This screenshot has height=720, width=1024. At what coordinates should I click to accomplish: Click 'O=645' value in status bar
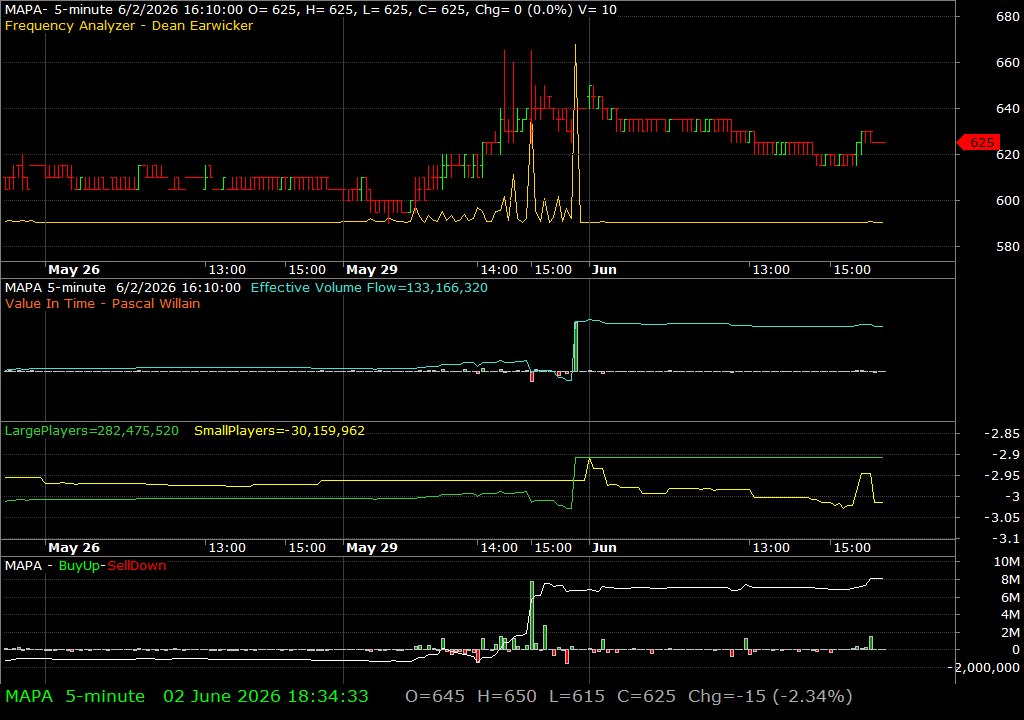pos(435,696)
